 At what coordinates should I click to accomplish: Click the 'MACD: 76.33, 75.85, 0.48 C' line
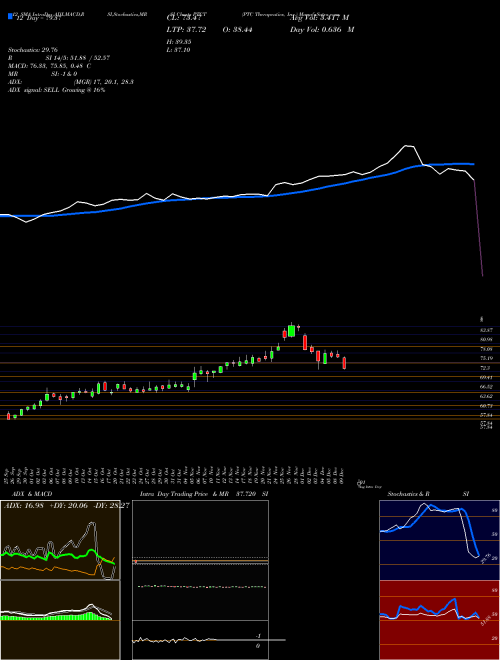click(50, 66)
